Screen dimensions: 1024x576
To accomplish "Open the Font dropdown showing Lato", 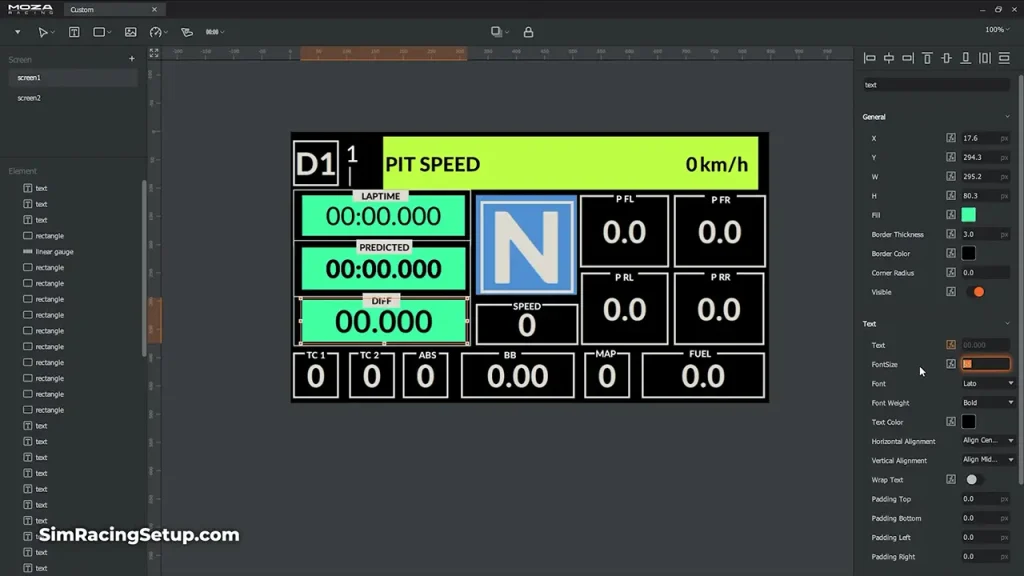I will [x=987, y=384].
